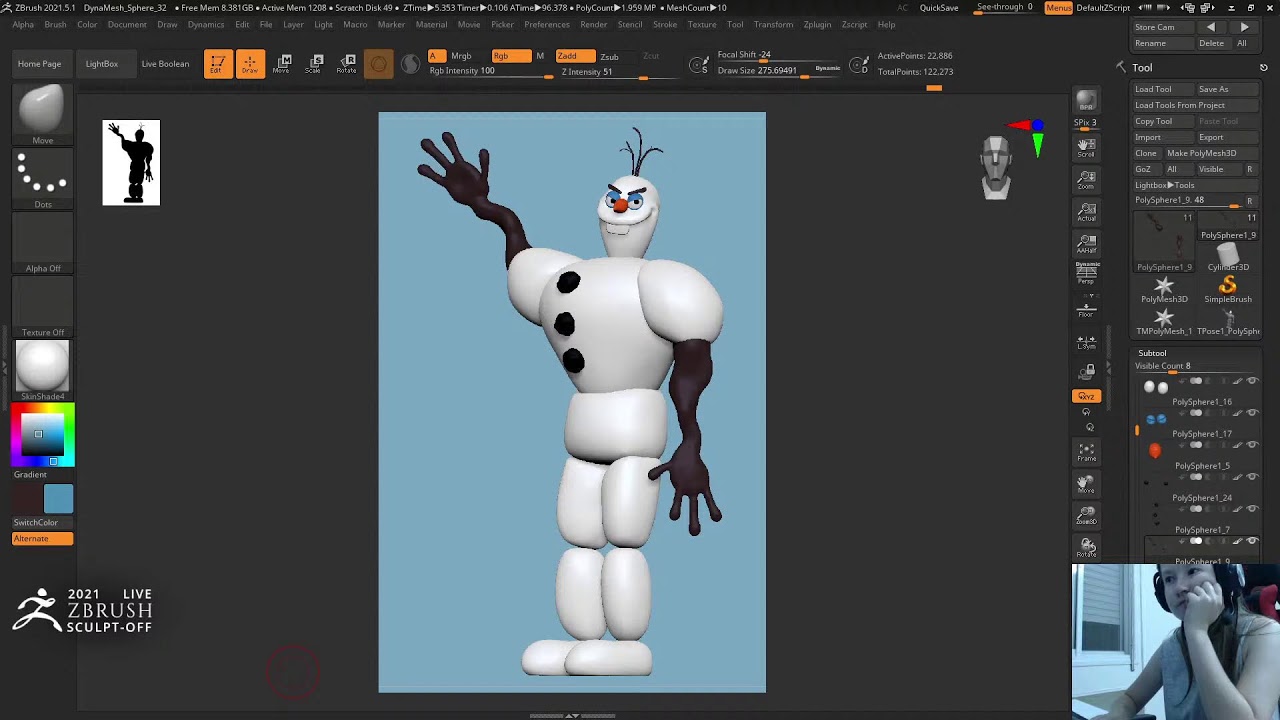
Task: Open the Render menu
Action: tap(593, 25)
